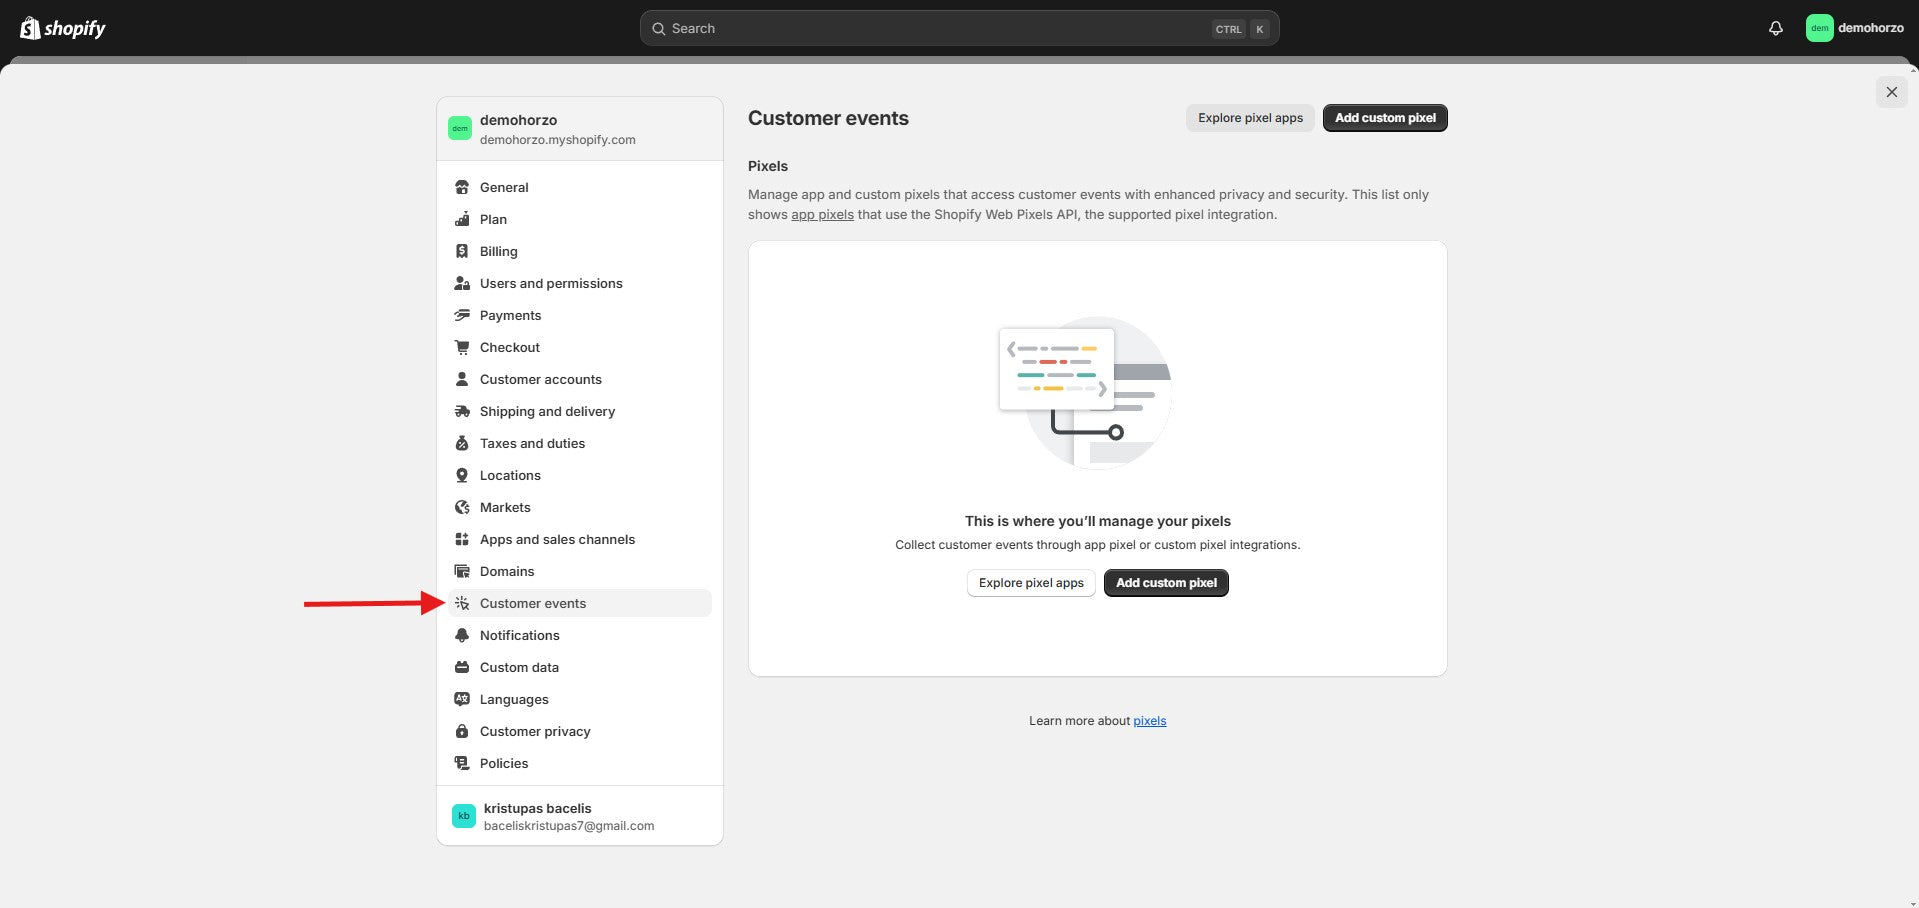The image size is (1919, 908).
Task: Click the General settings store icon
Action: [x=462, y=187]
